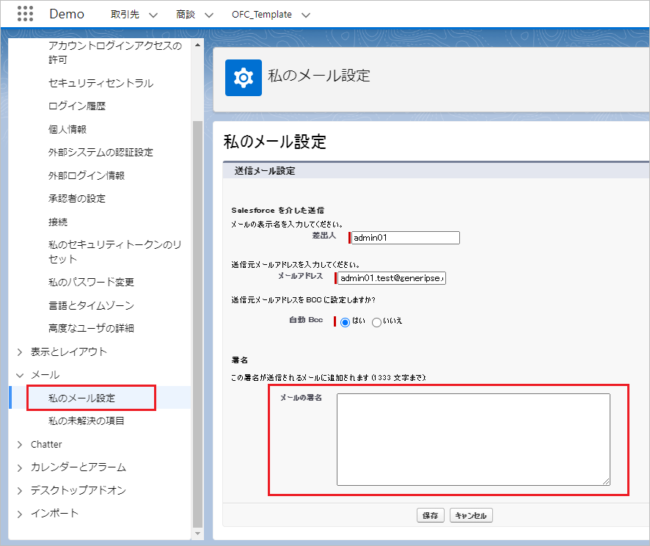650x546 pixels.
Task: Click the sidebar scrollbar up arrow
Action: pos(197,44)
